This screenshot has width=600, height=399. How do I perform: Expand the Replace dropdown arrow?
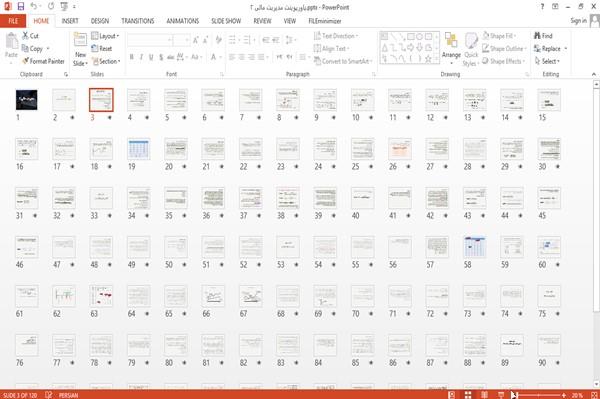(x=566, y=49)
